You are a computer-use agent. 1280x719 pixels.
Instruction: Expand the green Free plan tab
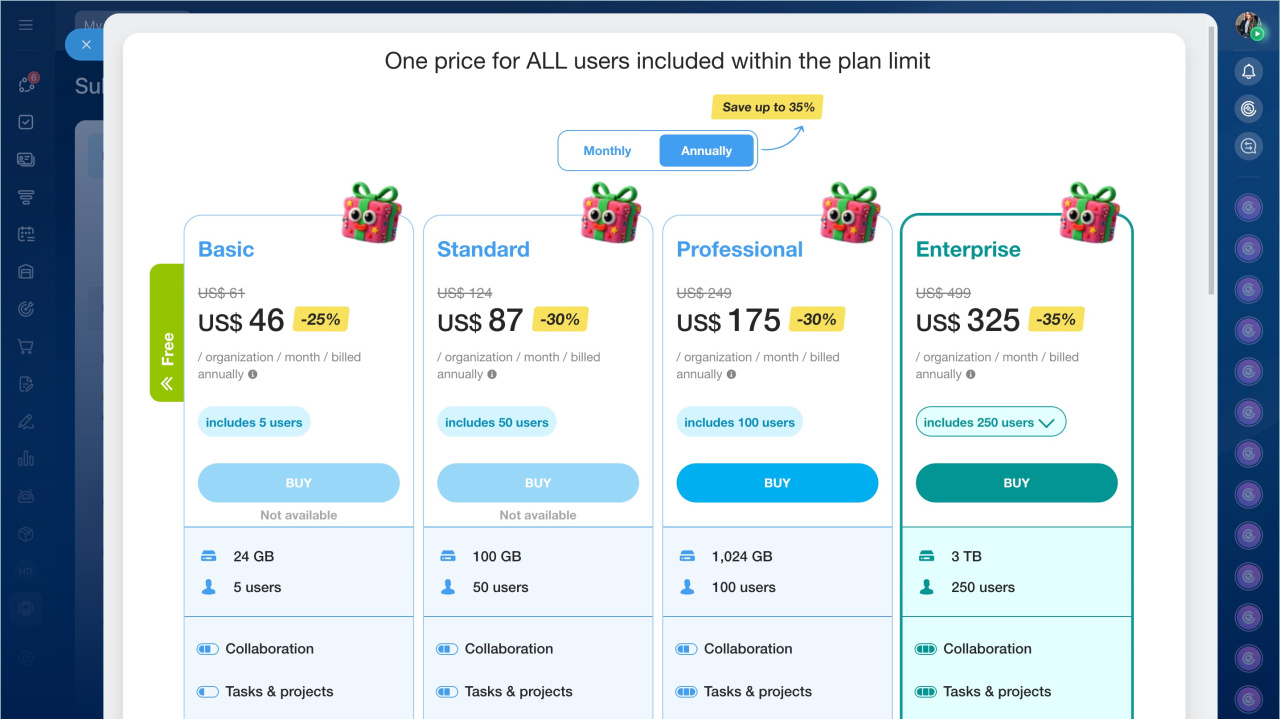coord(167,333)
